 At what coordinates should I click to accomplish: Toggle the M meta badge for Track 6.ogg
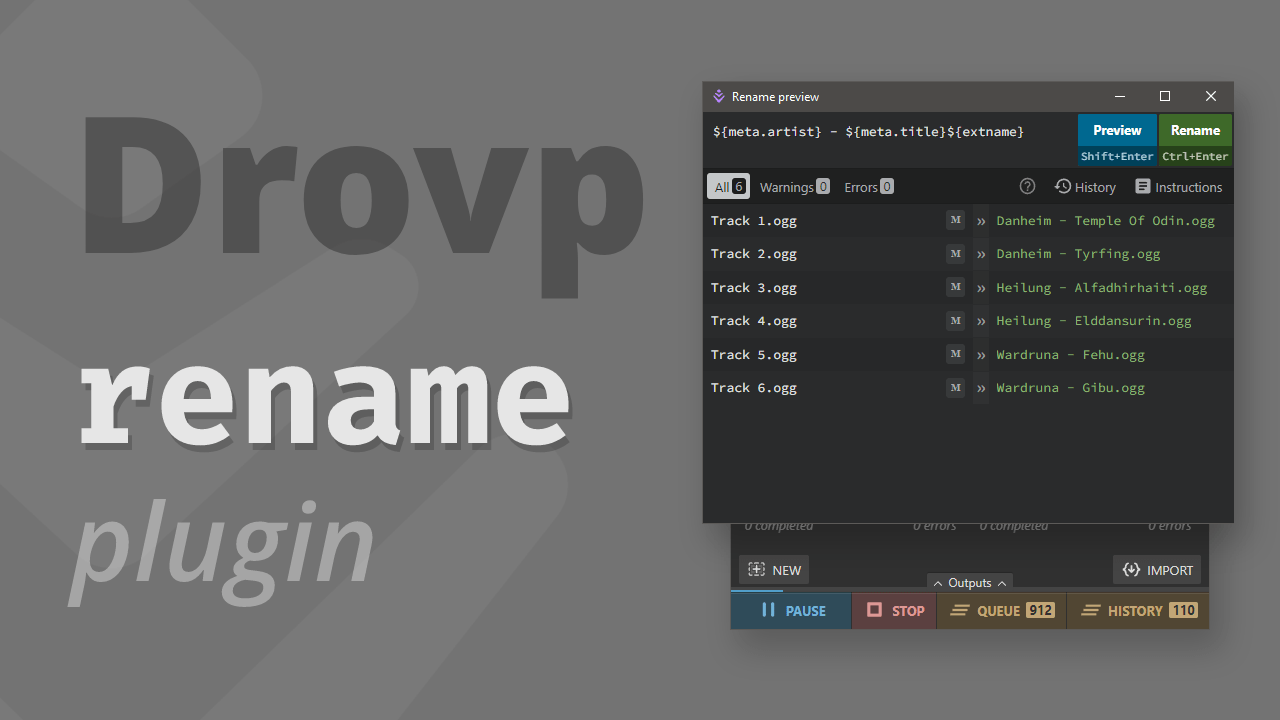[955, 387]
